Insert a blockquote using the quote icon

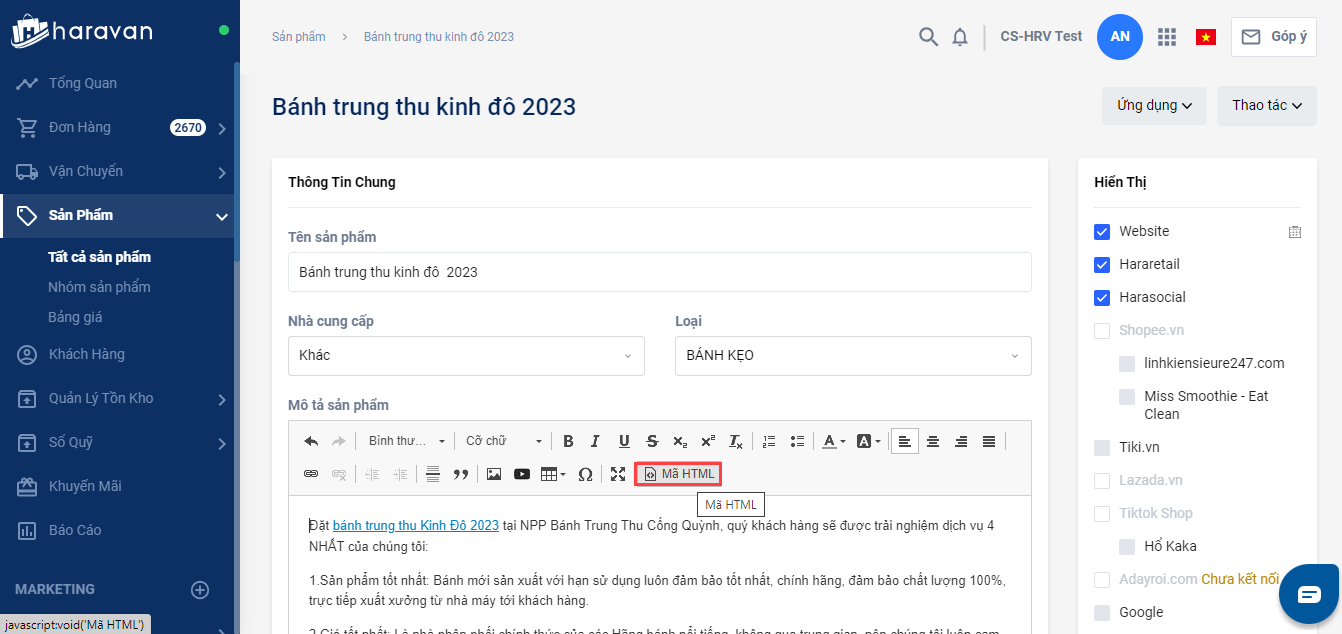pos(461,474)
